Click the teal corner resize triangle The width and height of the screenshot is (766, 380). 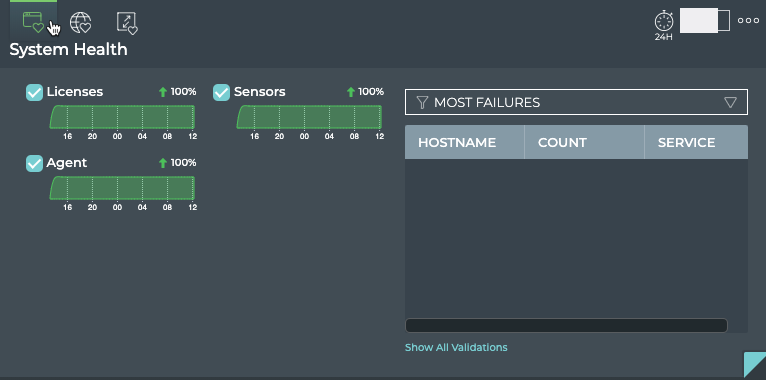(755, 364)
